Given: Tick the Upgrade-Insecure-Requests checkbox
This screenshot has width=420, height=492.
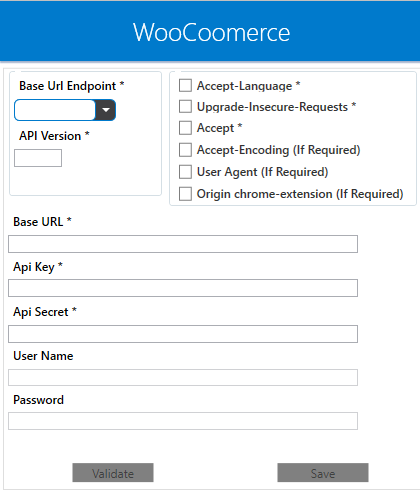Looking at the screenshot, I should (x=185, y=107).
